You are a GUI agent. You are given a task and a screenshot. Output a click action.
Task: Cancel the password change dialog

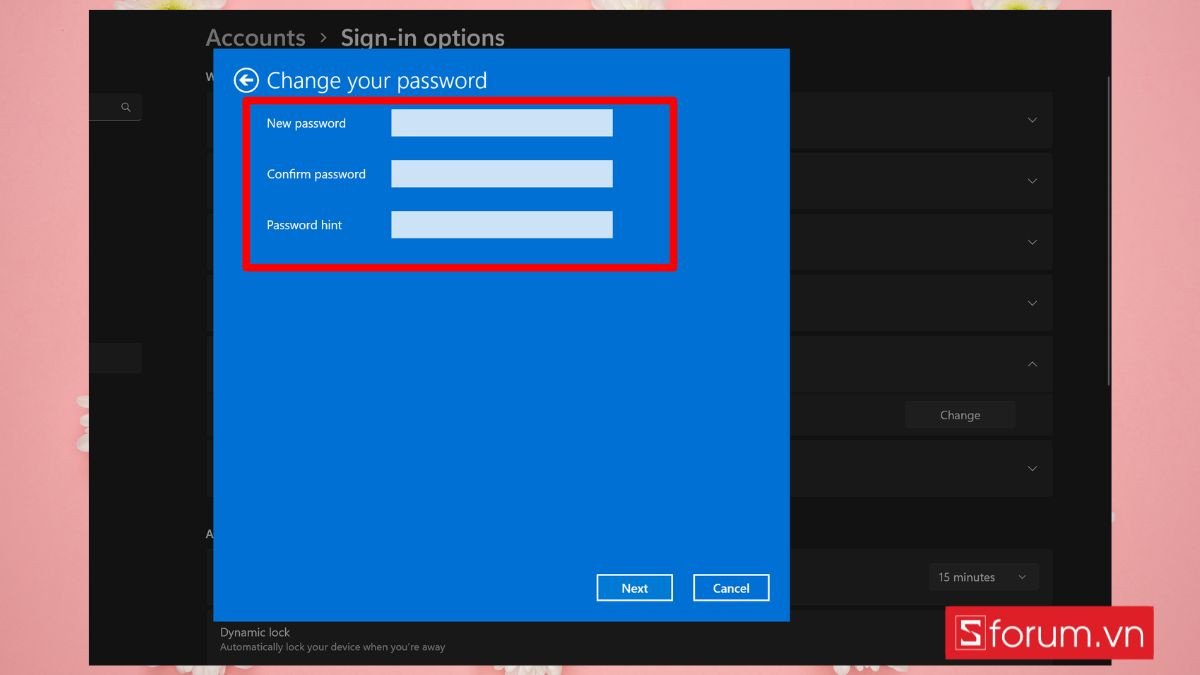730,588
